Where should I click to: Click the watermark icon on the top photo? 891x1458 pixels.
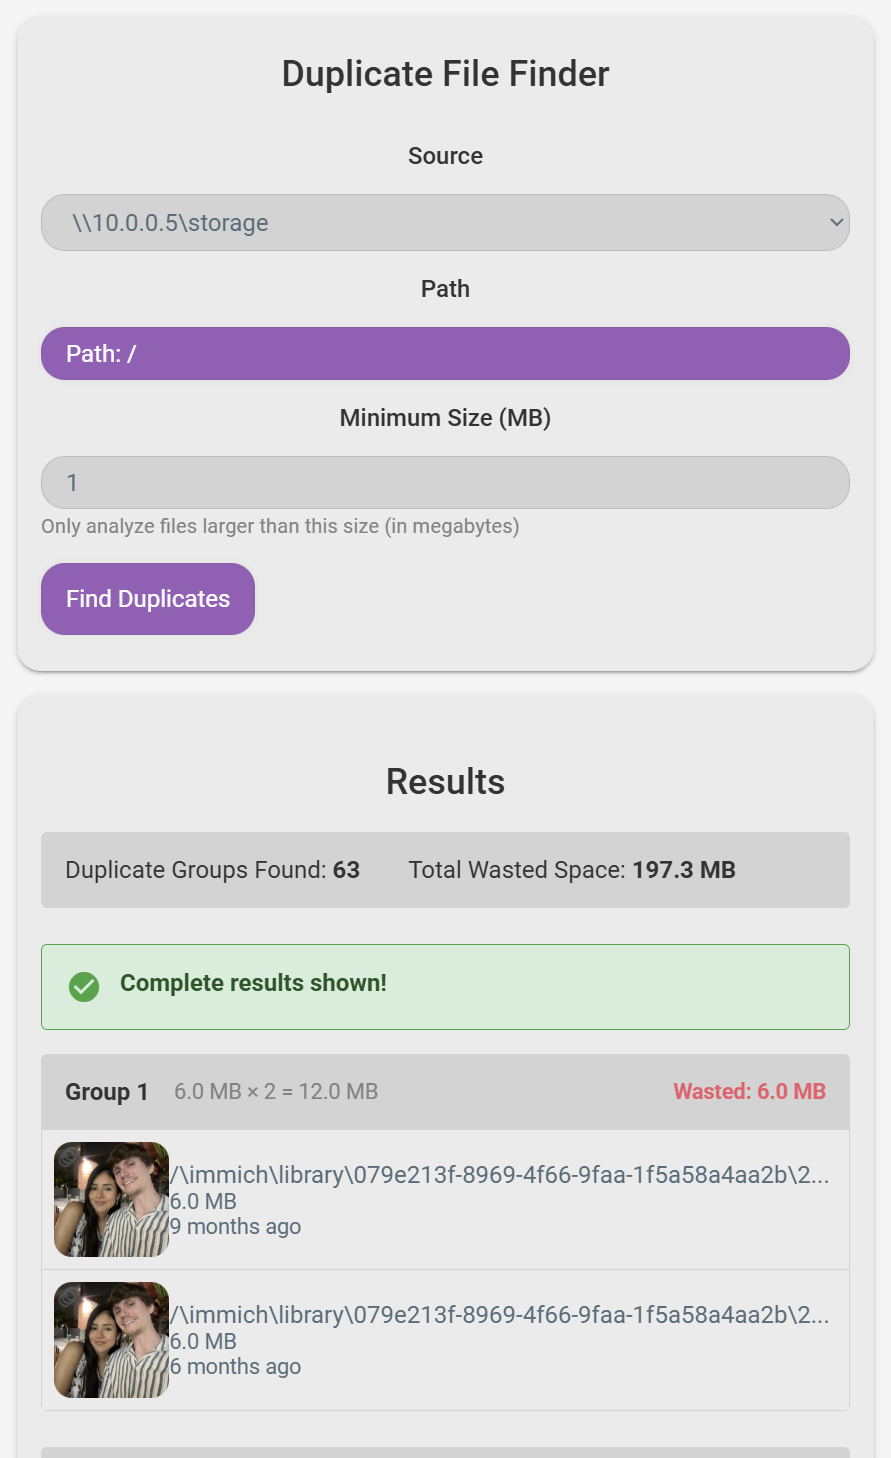pos(68,1156)
